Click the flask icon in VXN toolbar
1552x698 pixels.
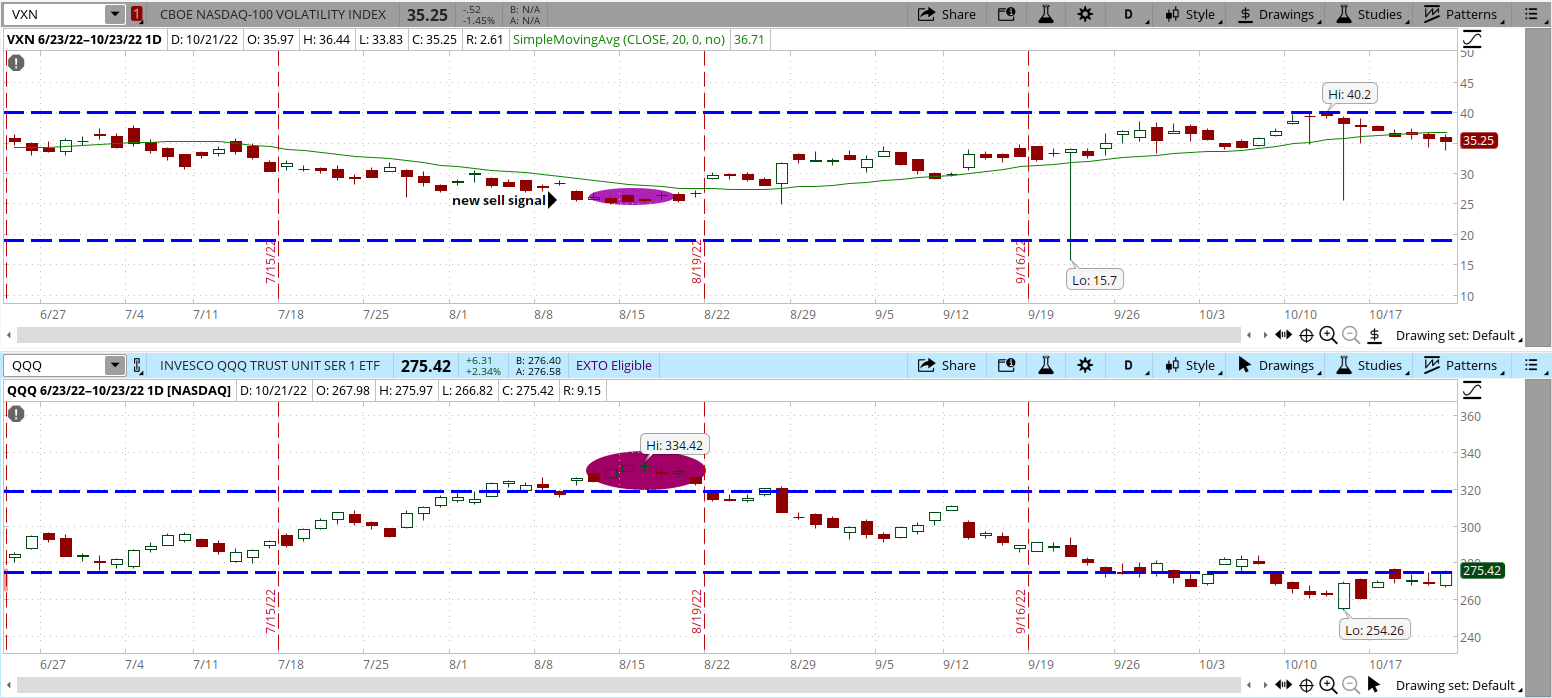click(1046, 14)
